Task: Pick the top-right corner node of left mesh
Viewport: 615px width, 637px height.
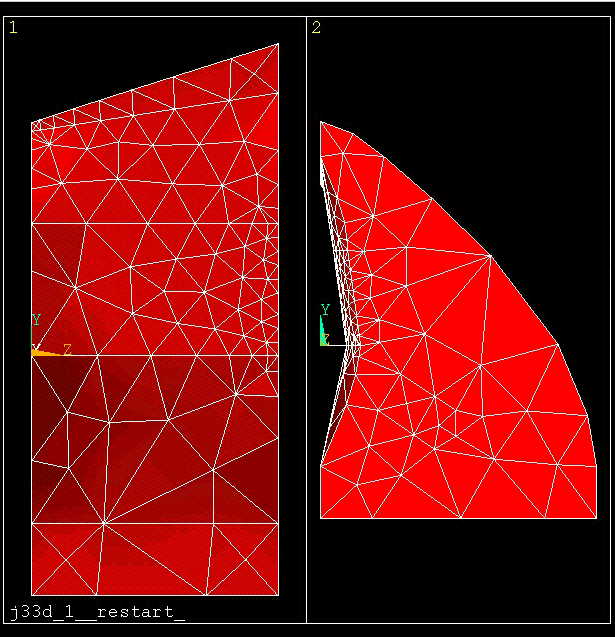Action: (x=278, y=44)
